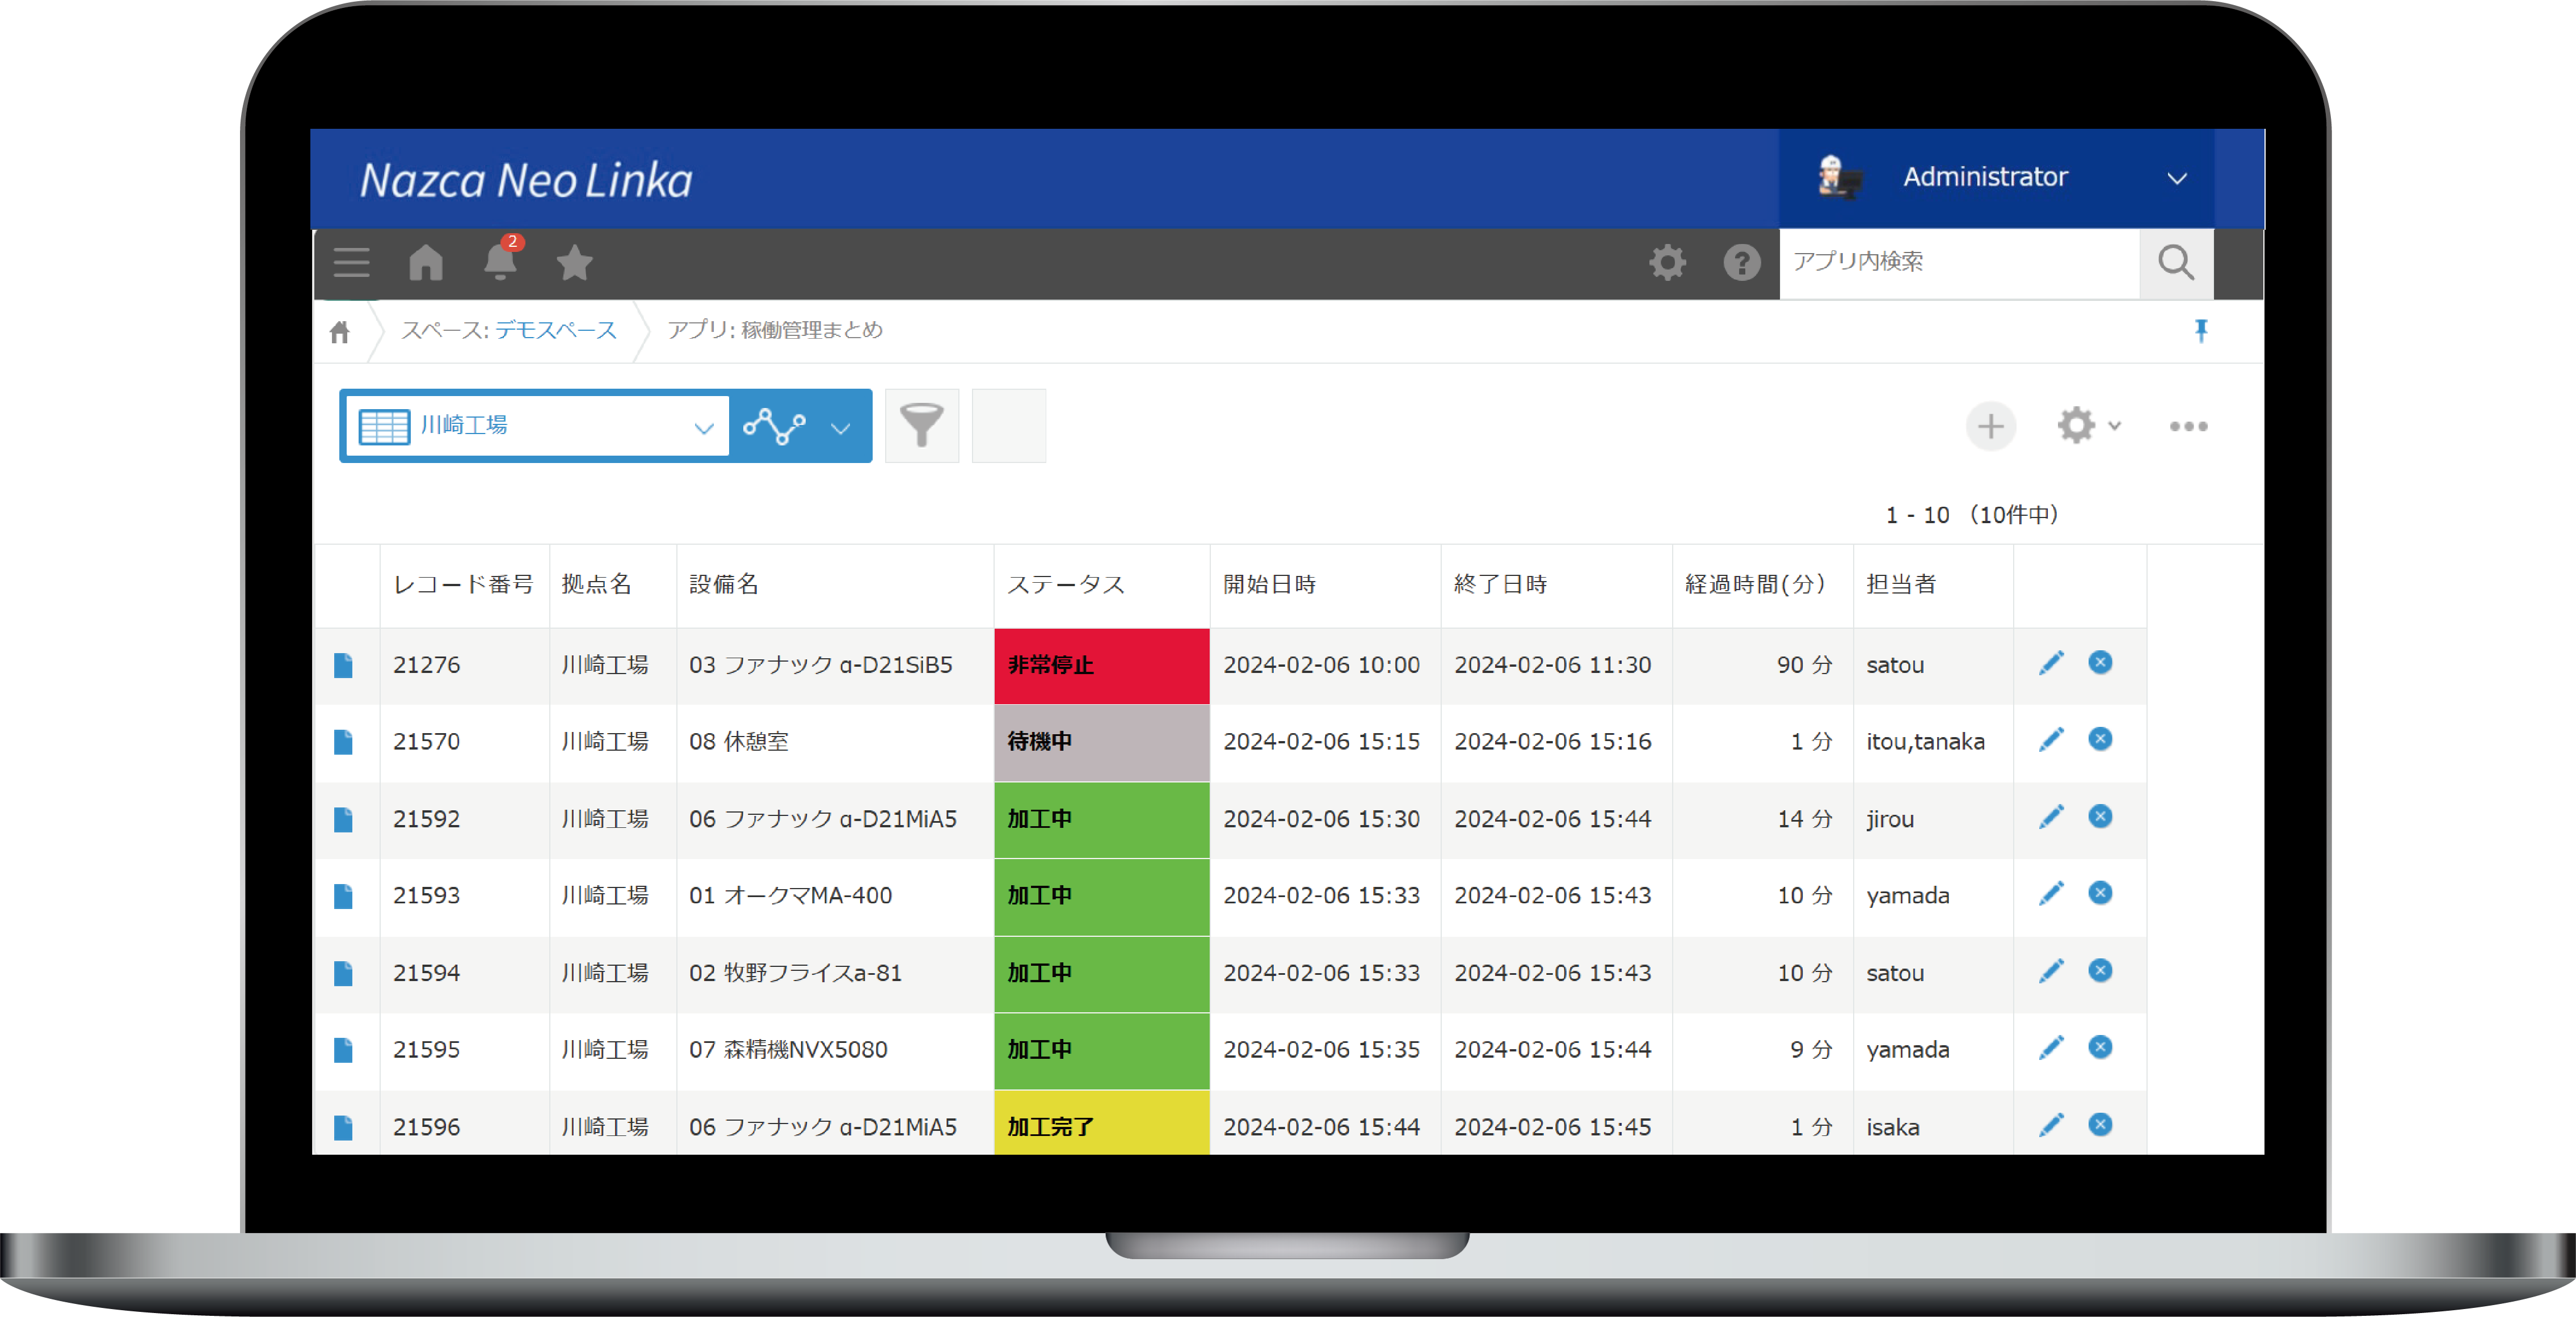Viewport: 2576px width, 1317px height.
Task: Edit record 21276 with pencil icon
Action: coord(2051,663)
